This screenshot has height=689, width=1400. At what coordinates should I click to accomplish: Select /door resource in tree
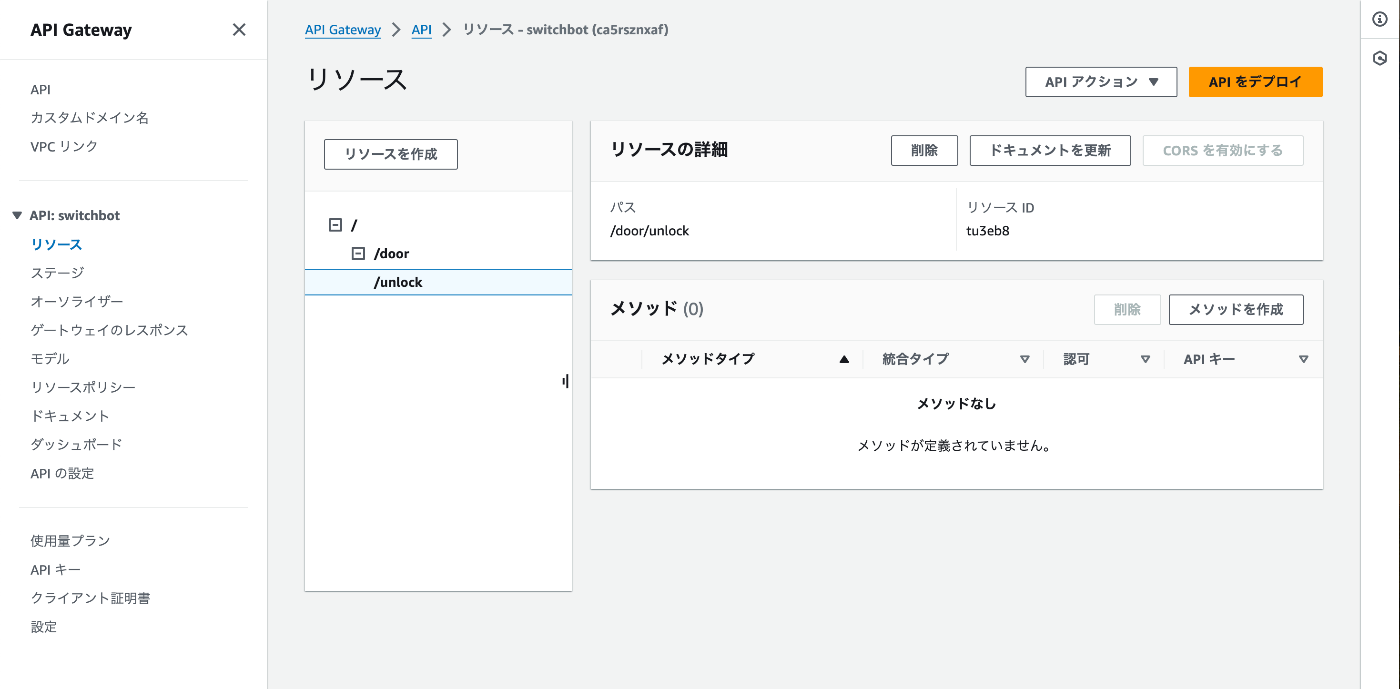pos(391,254)
